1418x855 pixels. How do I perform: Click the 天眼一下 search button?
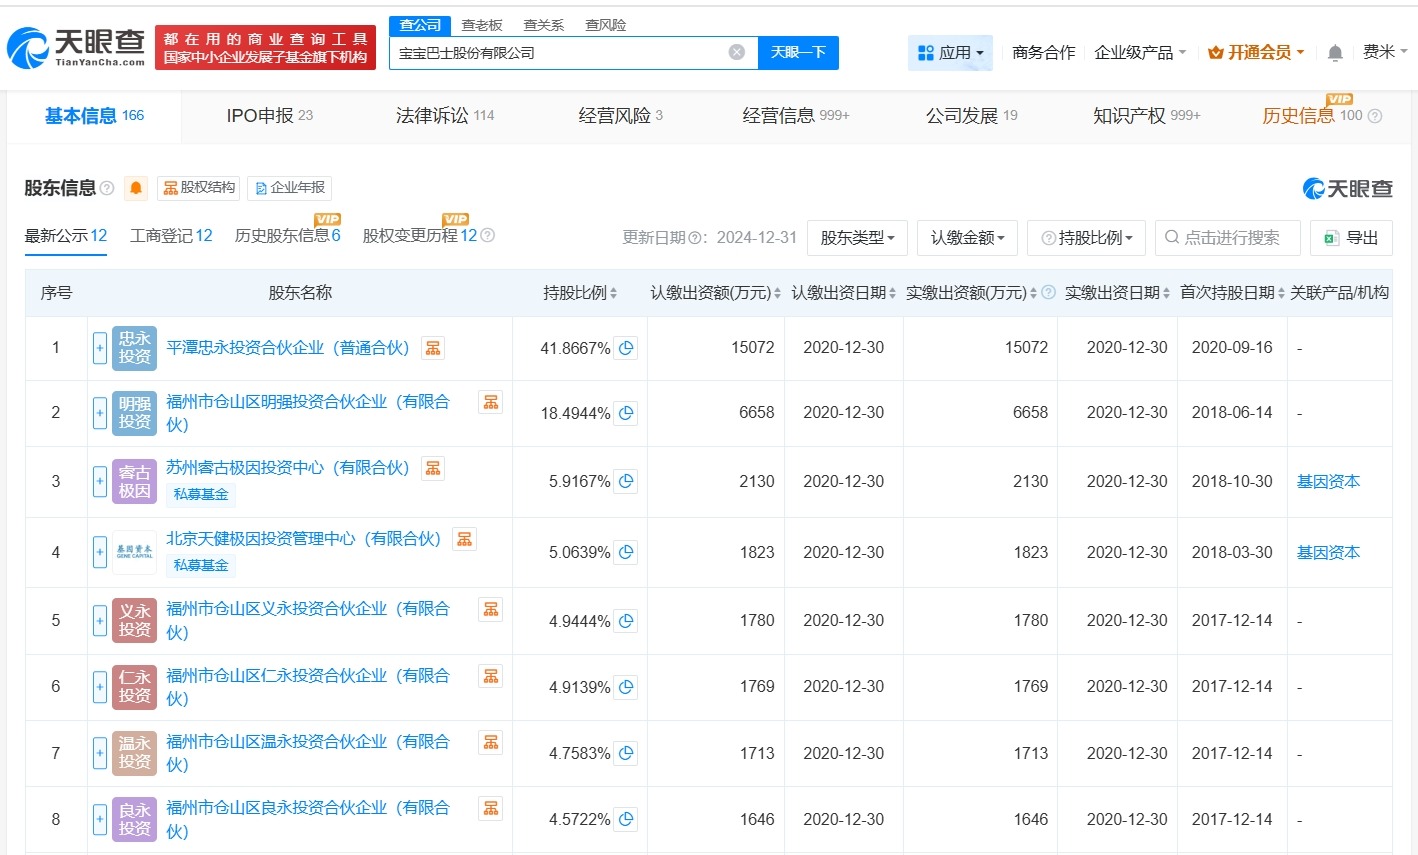click(798, 52)
